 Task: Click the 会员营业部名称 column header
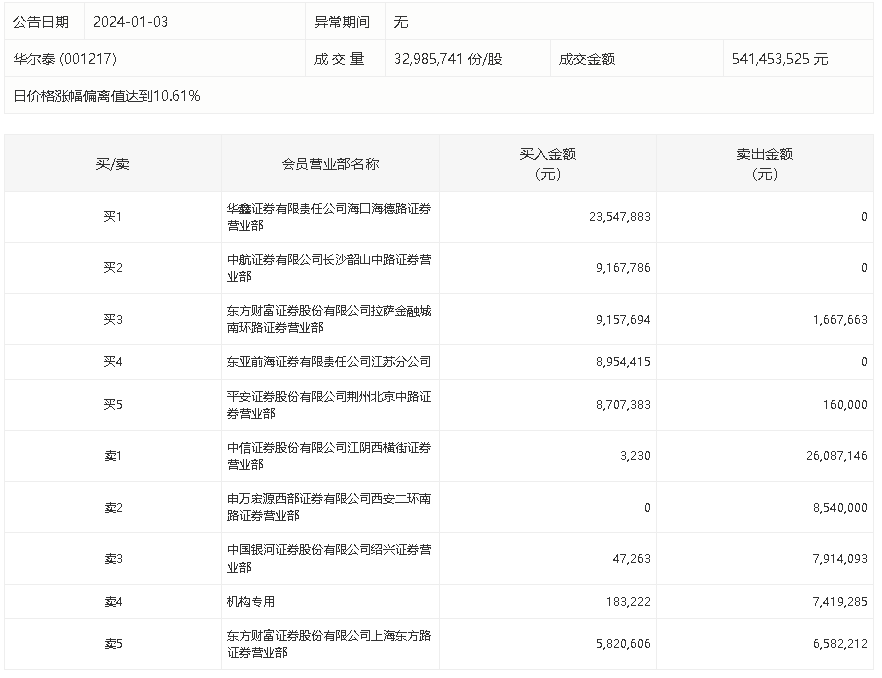330,164
